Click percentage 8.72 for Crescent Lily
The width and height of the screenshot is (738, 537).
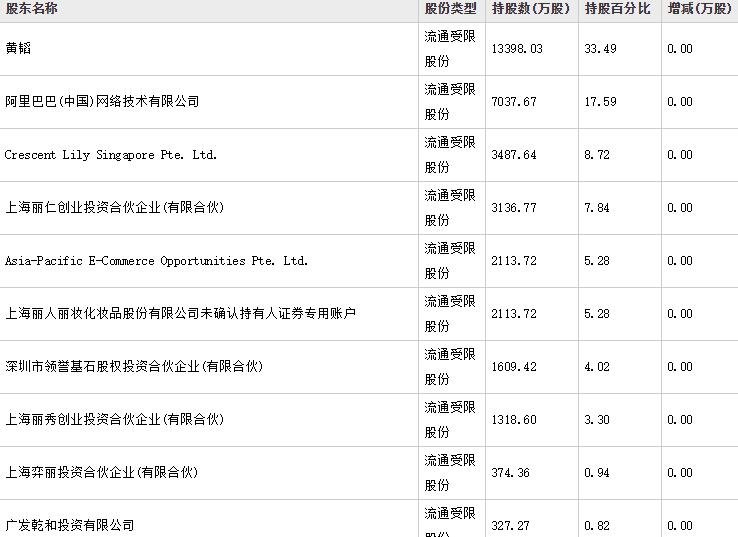click(597, 155)
